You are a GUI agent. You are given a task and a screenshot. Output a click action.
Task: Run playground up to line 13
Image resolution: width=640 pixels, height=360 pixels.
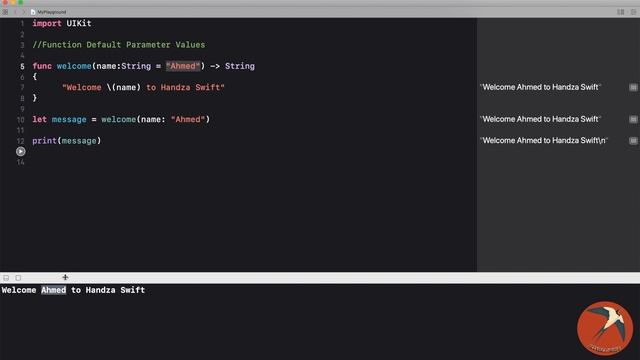(21, 151)
